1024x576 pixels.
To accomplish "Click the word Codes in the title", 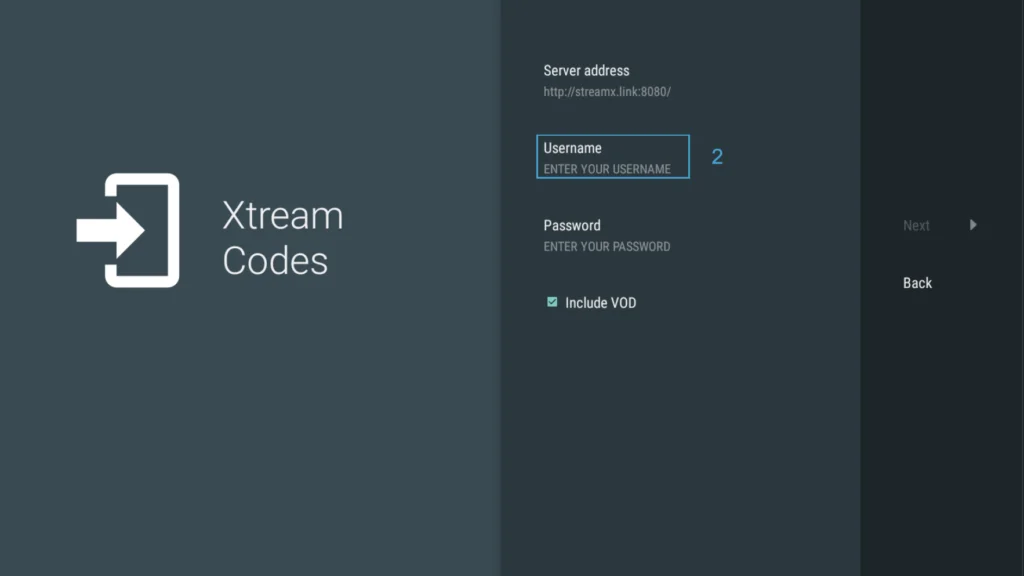I will pyautogui.click(x=275, y=261).
